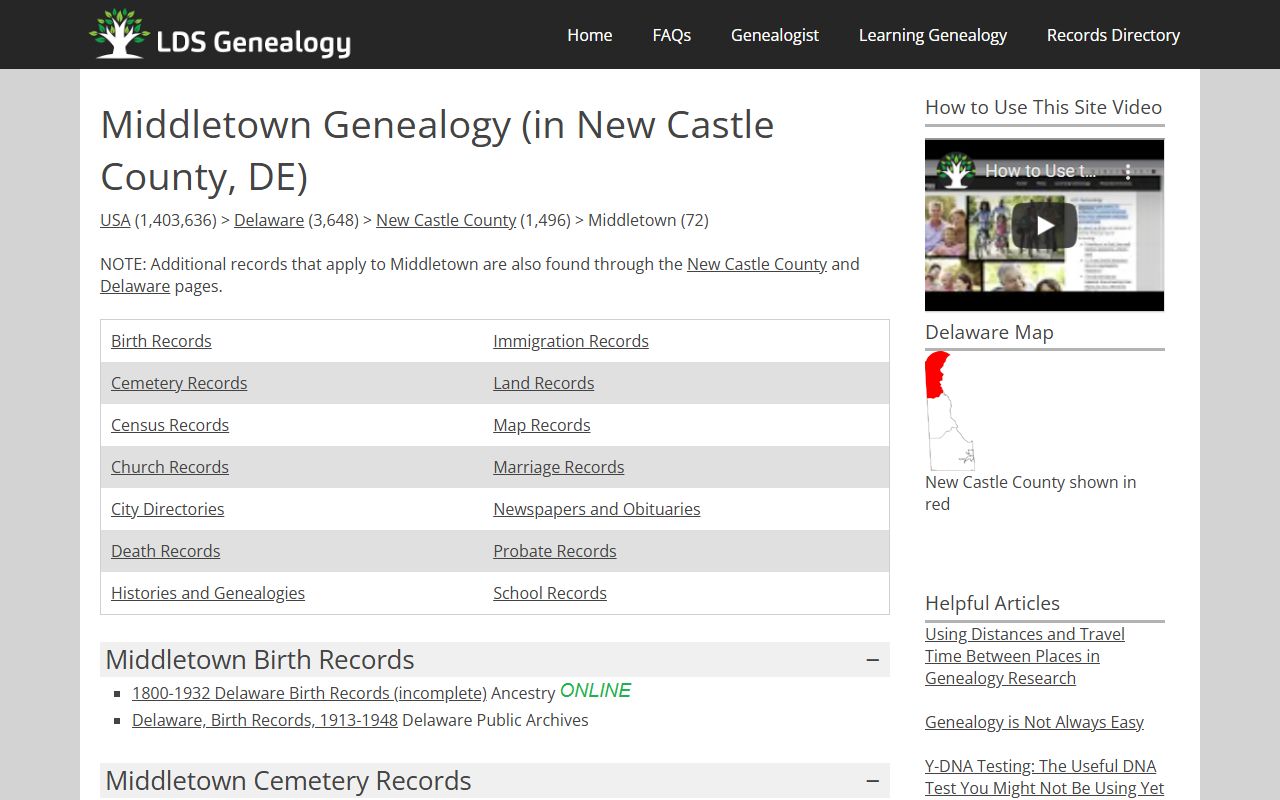Open Y-DNA Testing article link
This screenshot has width=1280, height=800.
[x=1044, y=777]
